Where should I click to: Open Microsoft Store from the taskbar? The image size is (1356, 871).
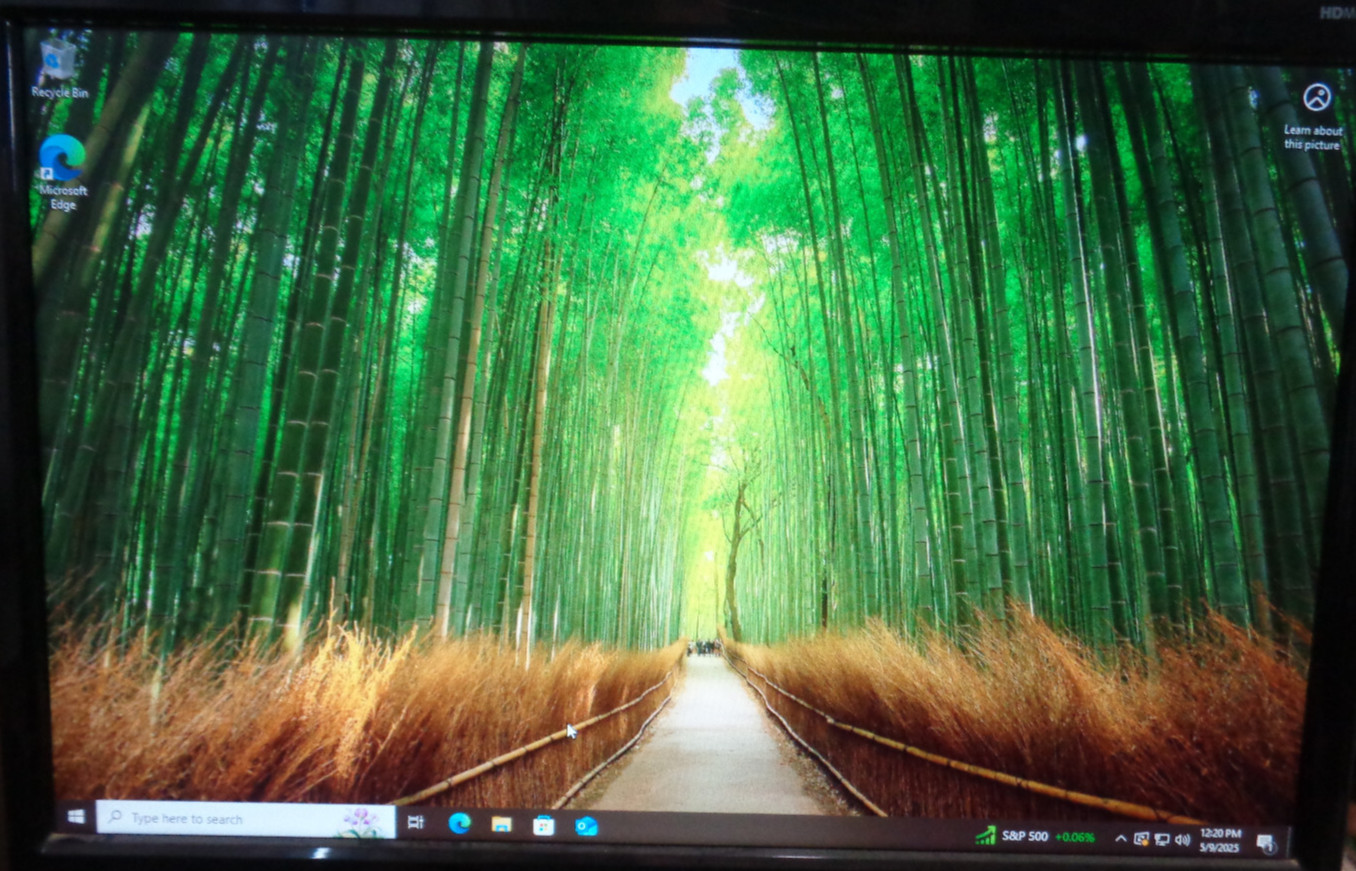[544, 825]
